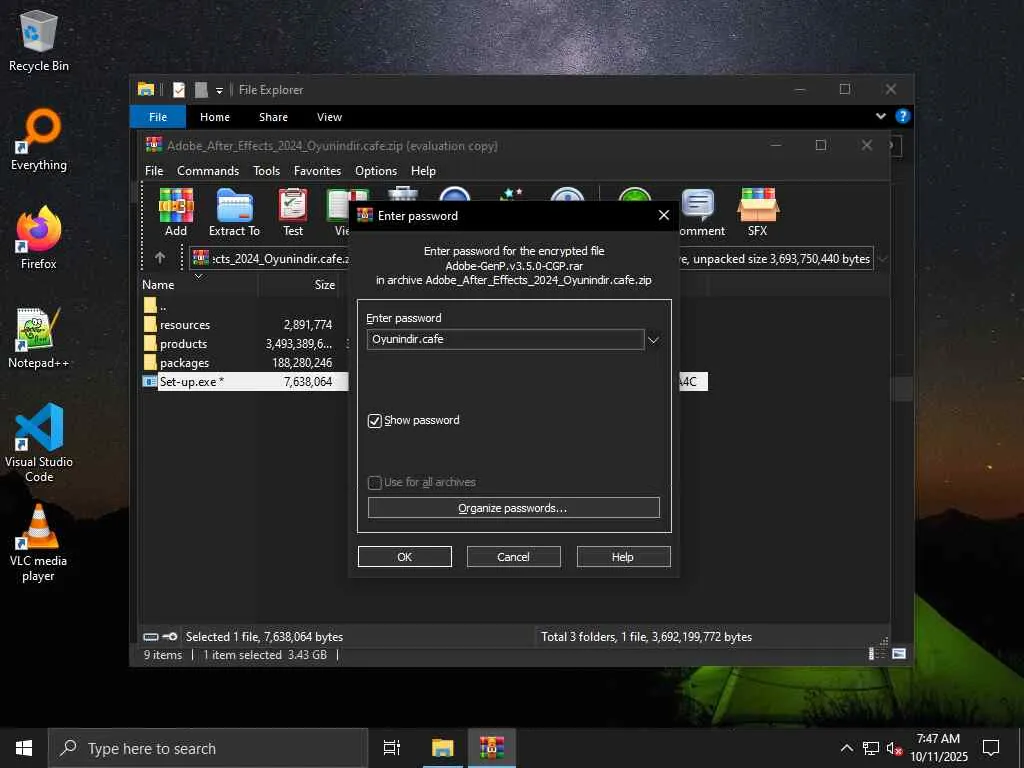Sort by the Size column header
This screenshot has width=1024, height=768.
click(x=298, y=284)
